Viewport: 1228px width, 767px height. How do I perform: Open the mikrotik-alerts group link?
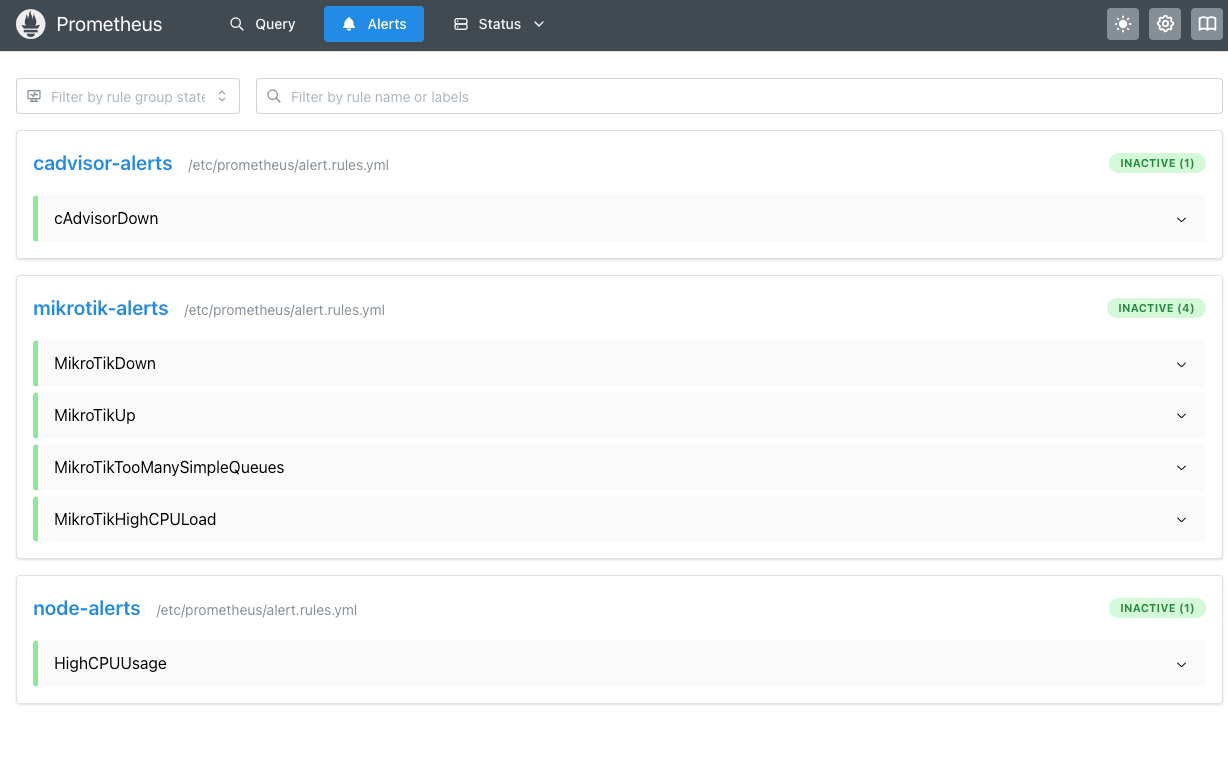[101, 308]
